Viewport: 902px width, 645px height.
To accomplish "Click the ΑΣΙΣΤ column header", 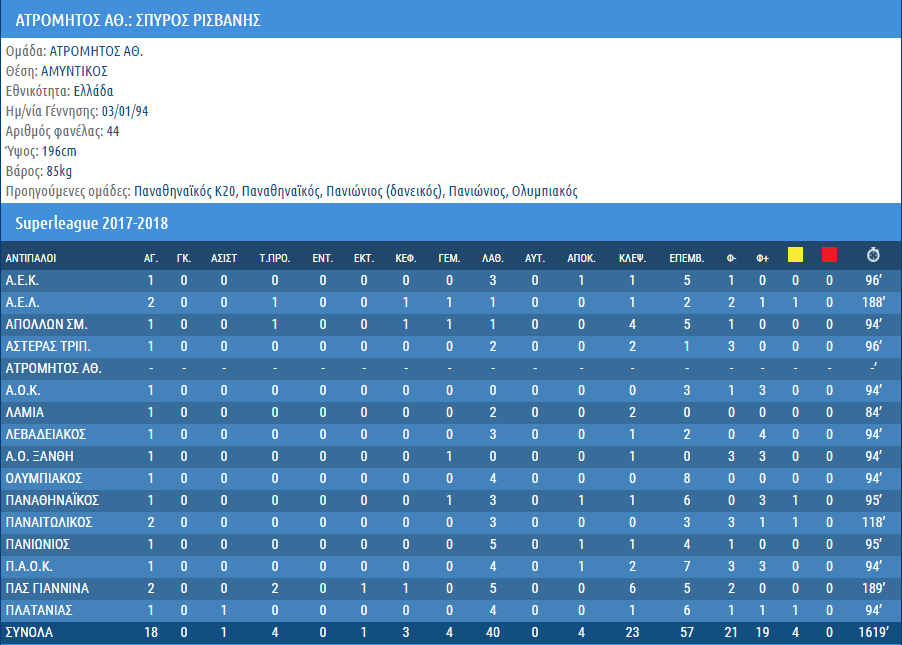I will pos(224,258).
